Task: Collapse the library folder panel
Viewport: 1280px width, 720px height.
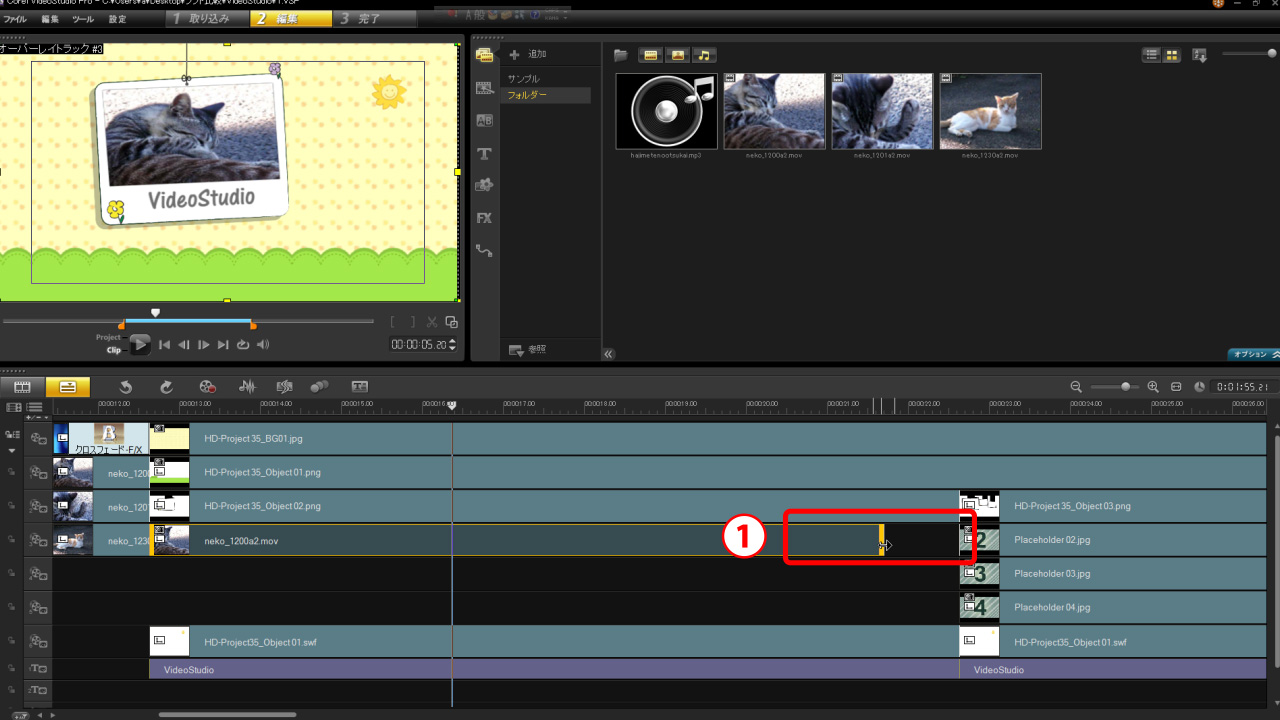Action: coord(608,353)
